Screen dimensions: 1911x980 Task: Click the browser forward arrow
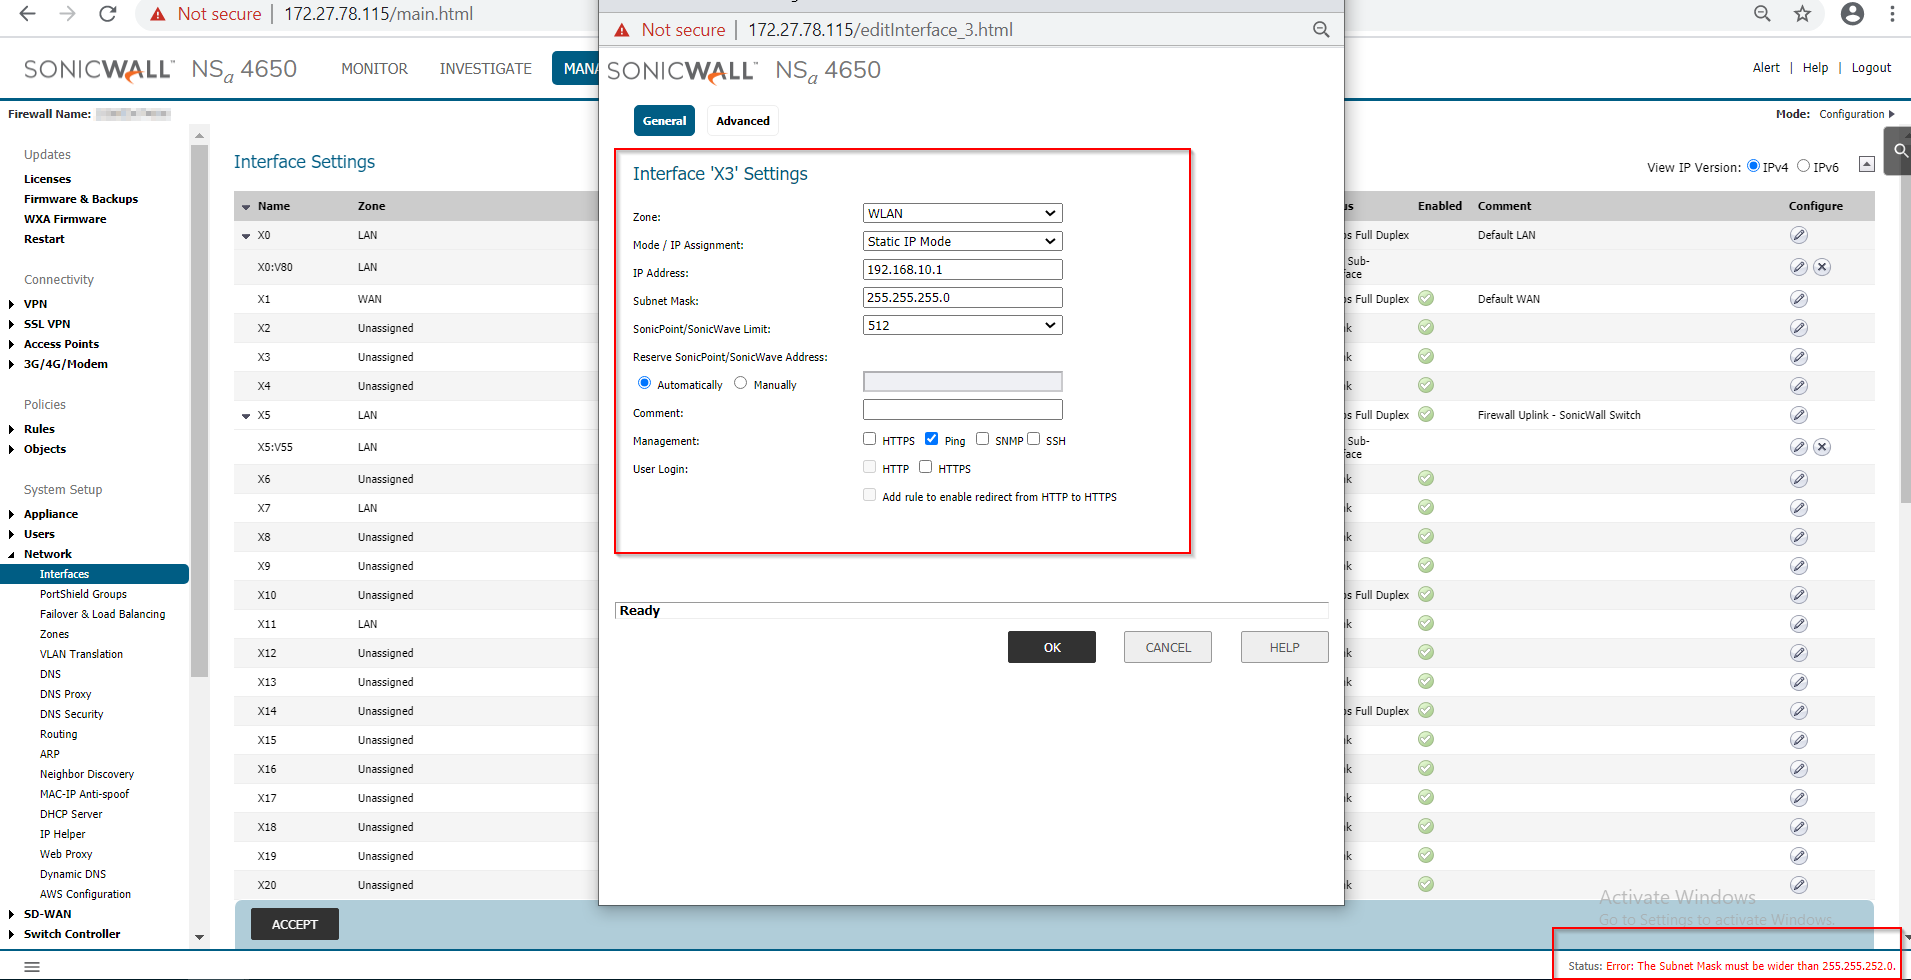pyautogui.click(x=68, y=14)
